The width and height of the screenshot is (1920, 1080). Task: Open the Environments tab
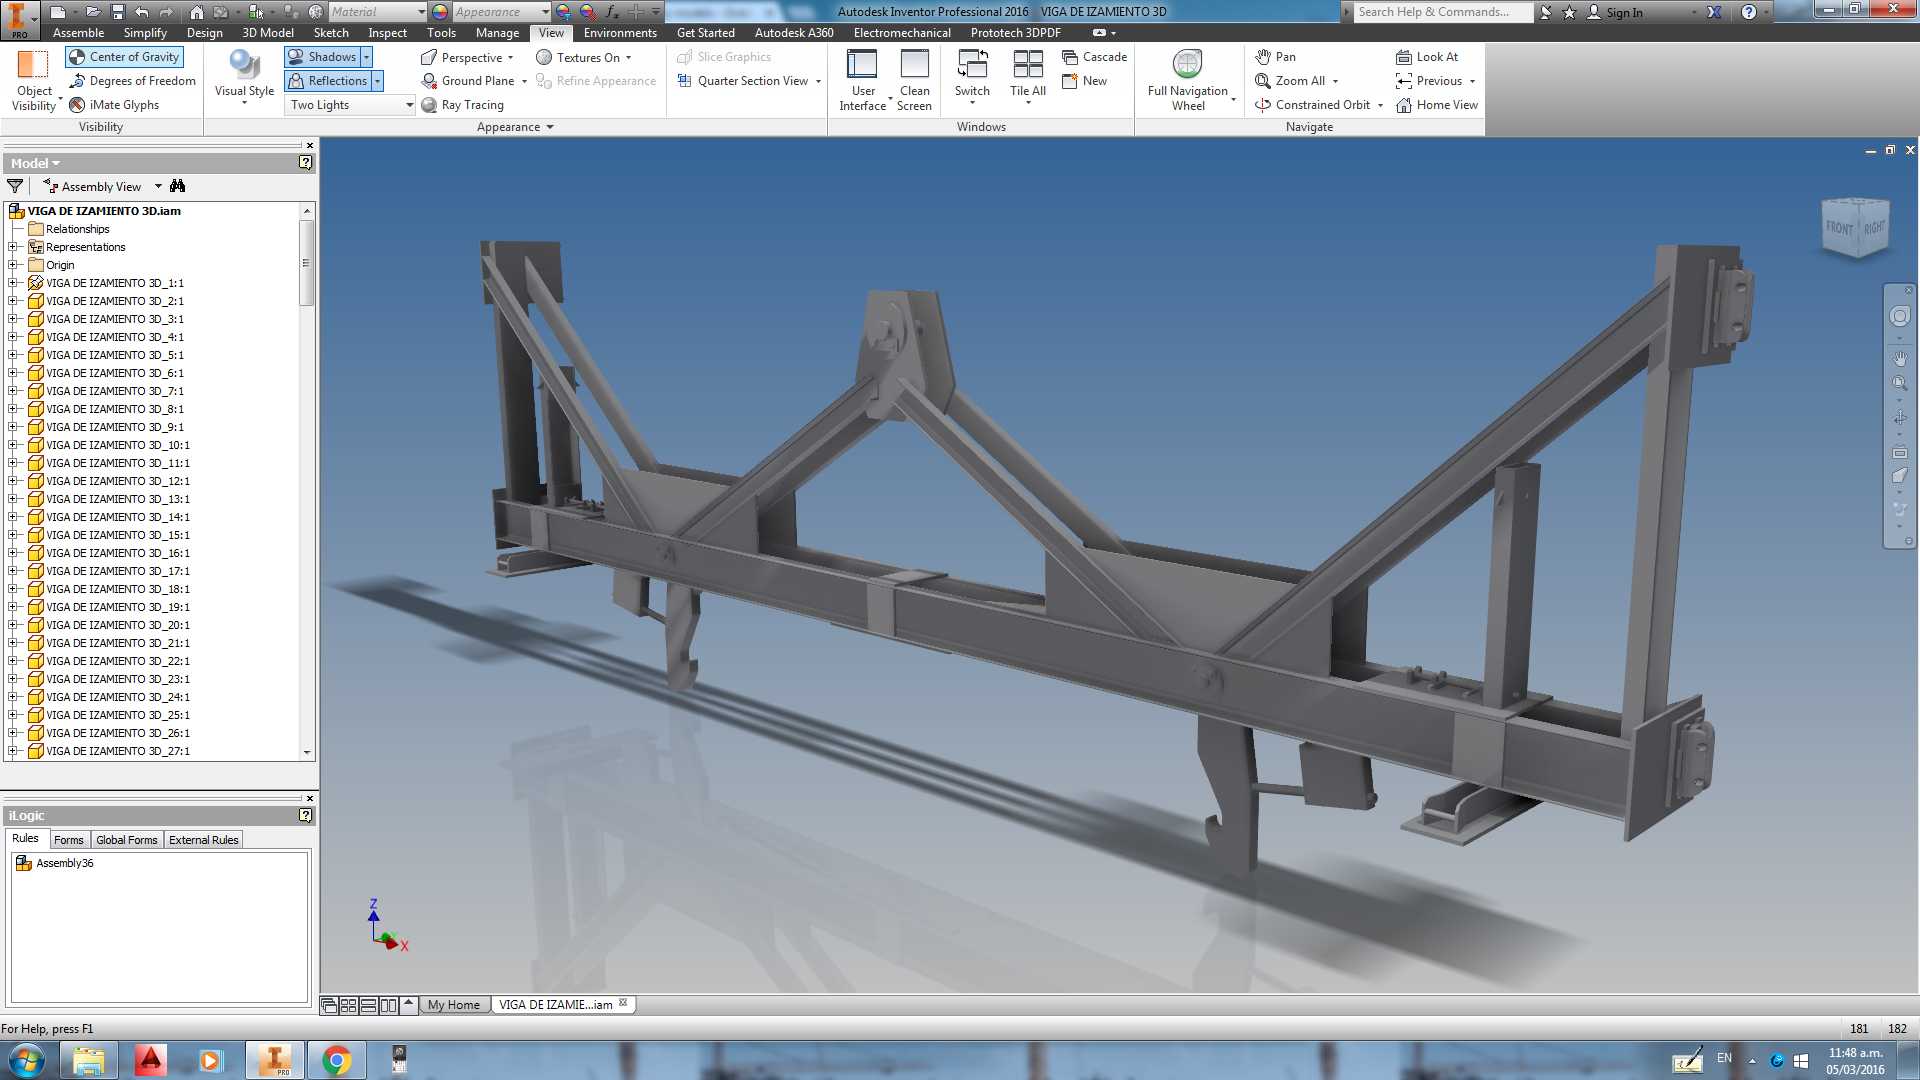620,33
